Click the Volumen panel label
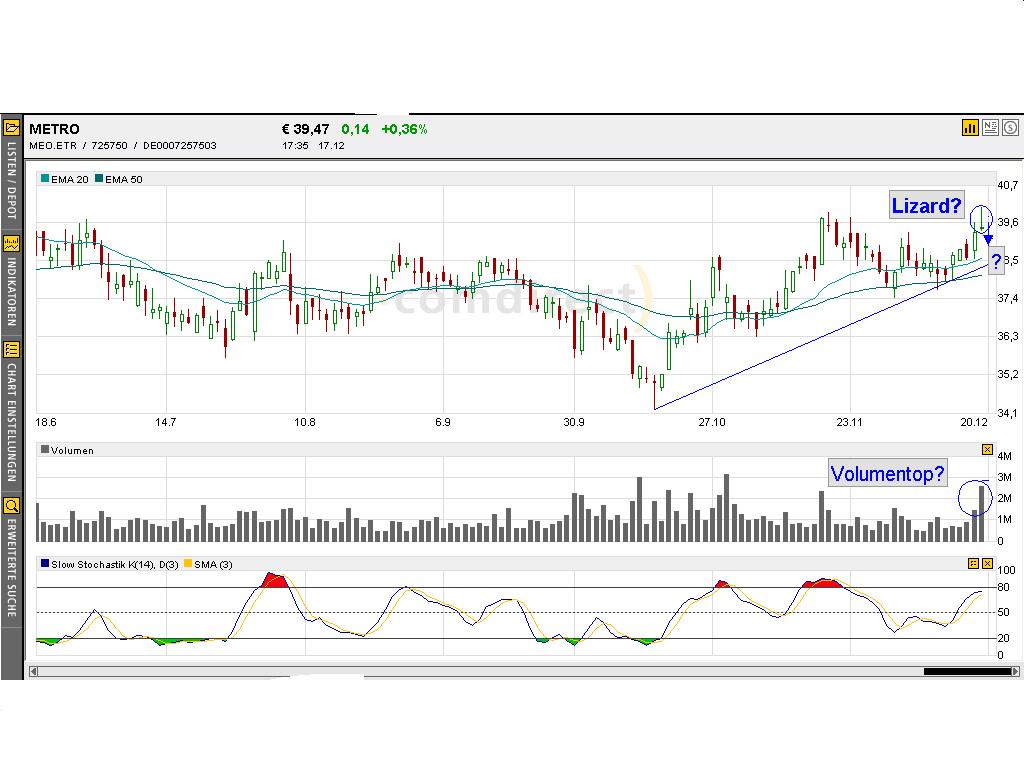The image size is (1024, 768). [72, 451]
